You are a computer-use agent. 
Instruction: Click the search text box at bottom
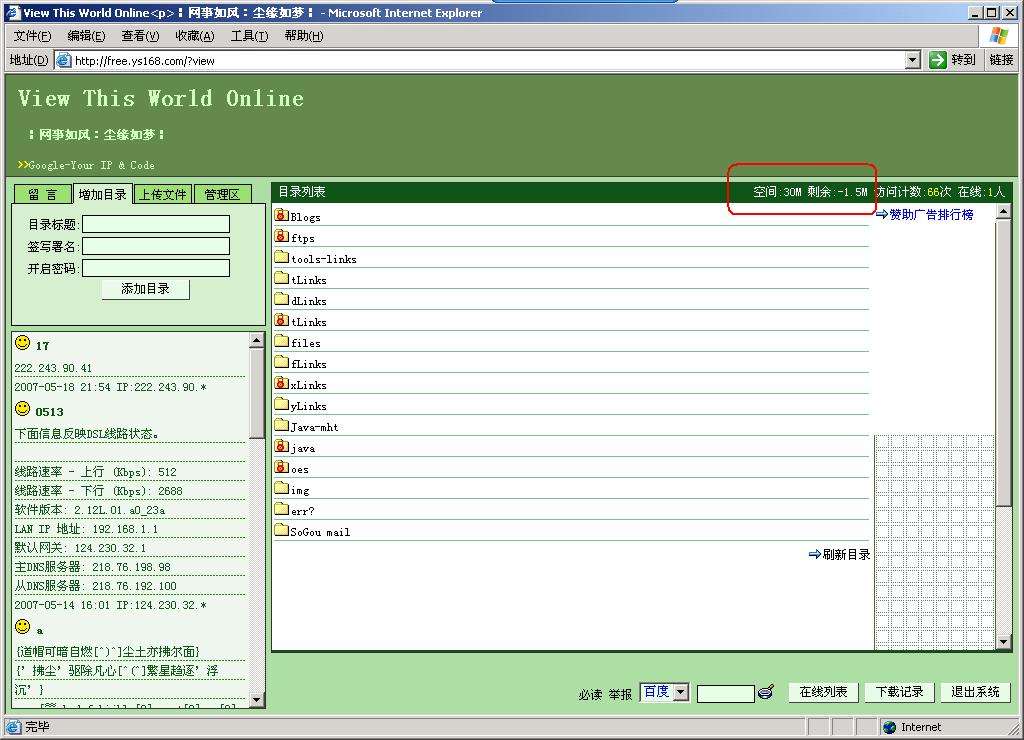click(726, 693)
